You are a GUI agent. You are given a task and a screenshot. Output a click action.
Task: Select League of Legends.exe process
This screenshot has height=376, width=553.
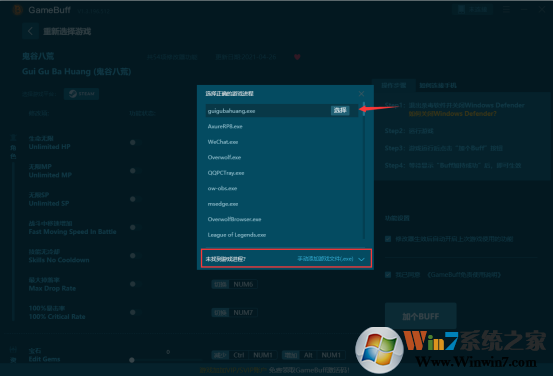coord(237,235)
